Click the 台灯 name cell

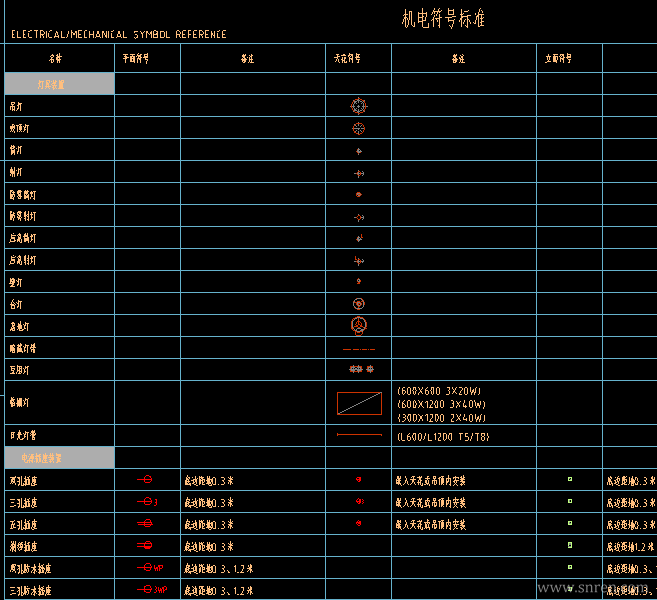pyautogui.click(x=59, y=304)
